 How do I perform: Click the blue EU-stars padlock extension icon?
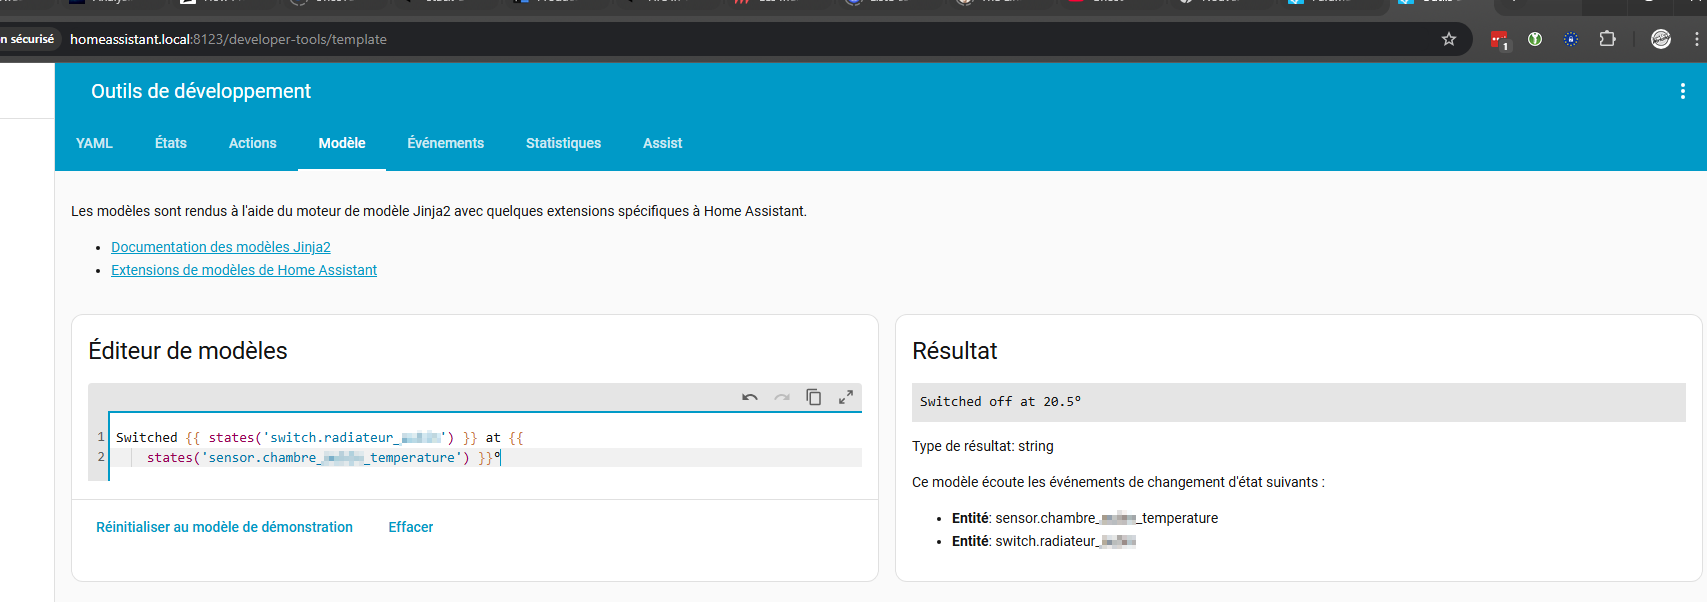click(1571, 39)
